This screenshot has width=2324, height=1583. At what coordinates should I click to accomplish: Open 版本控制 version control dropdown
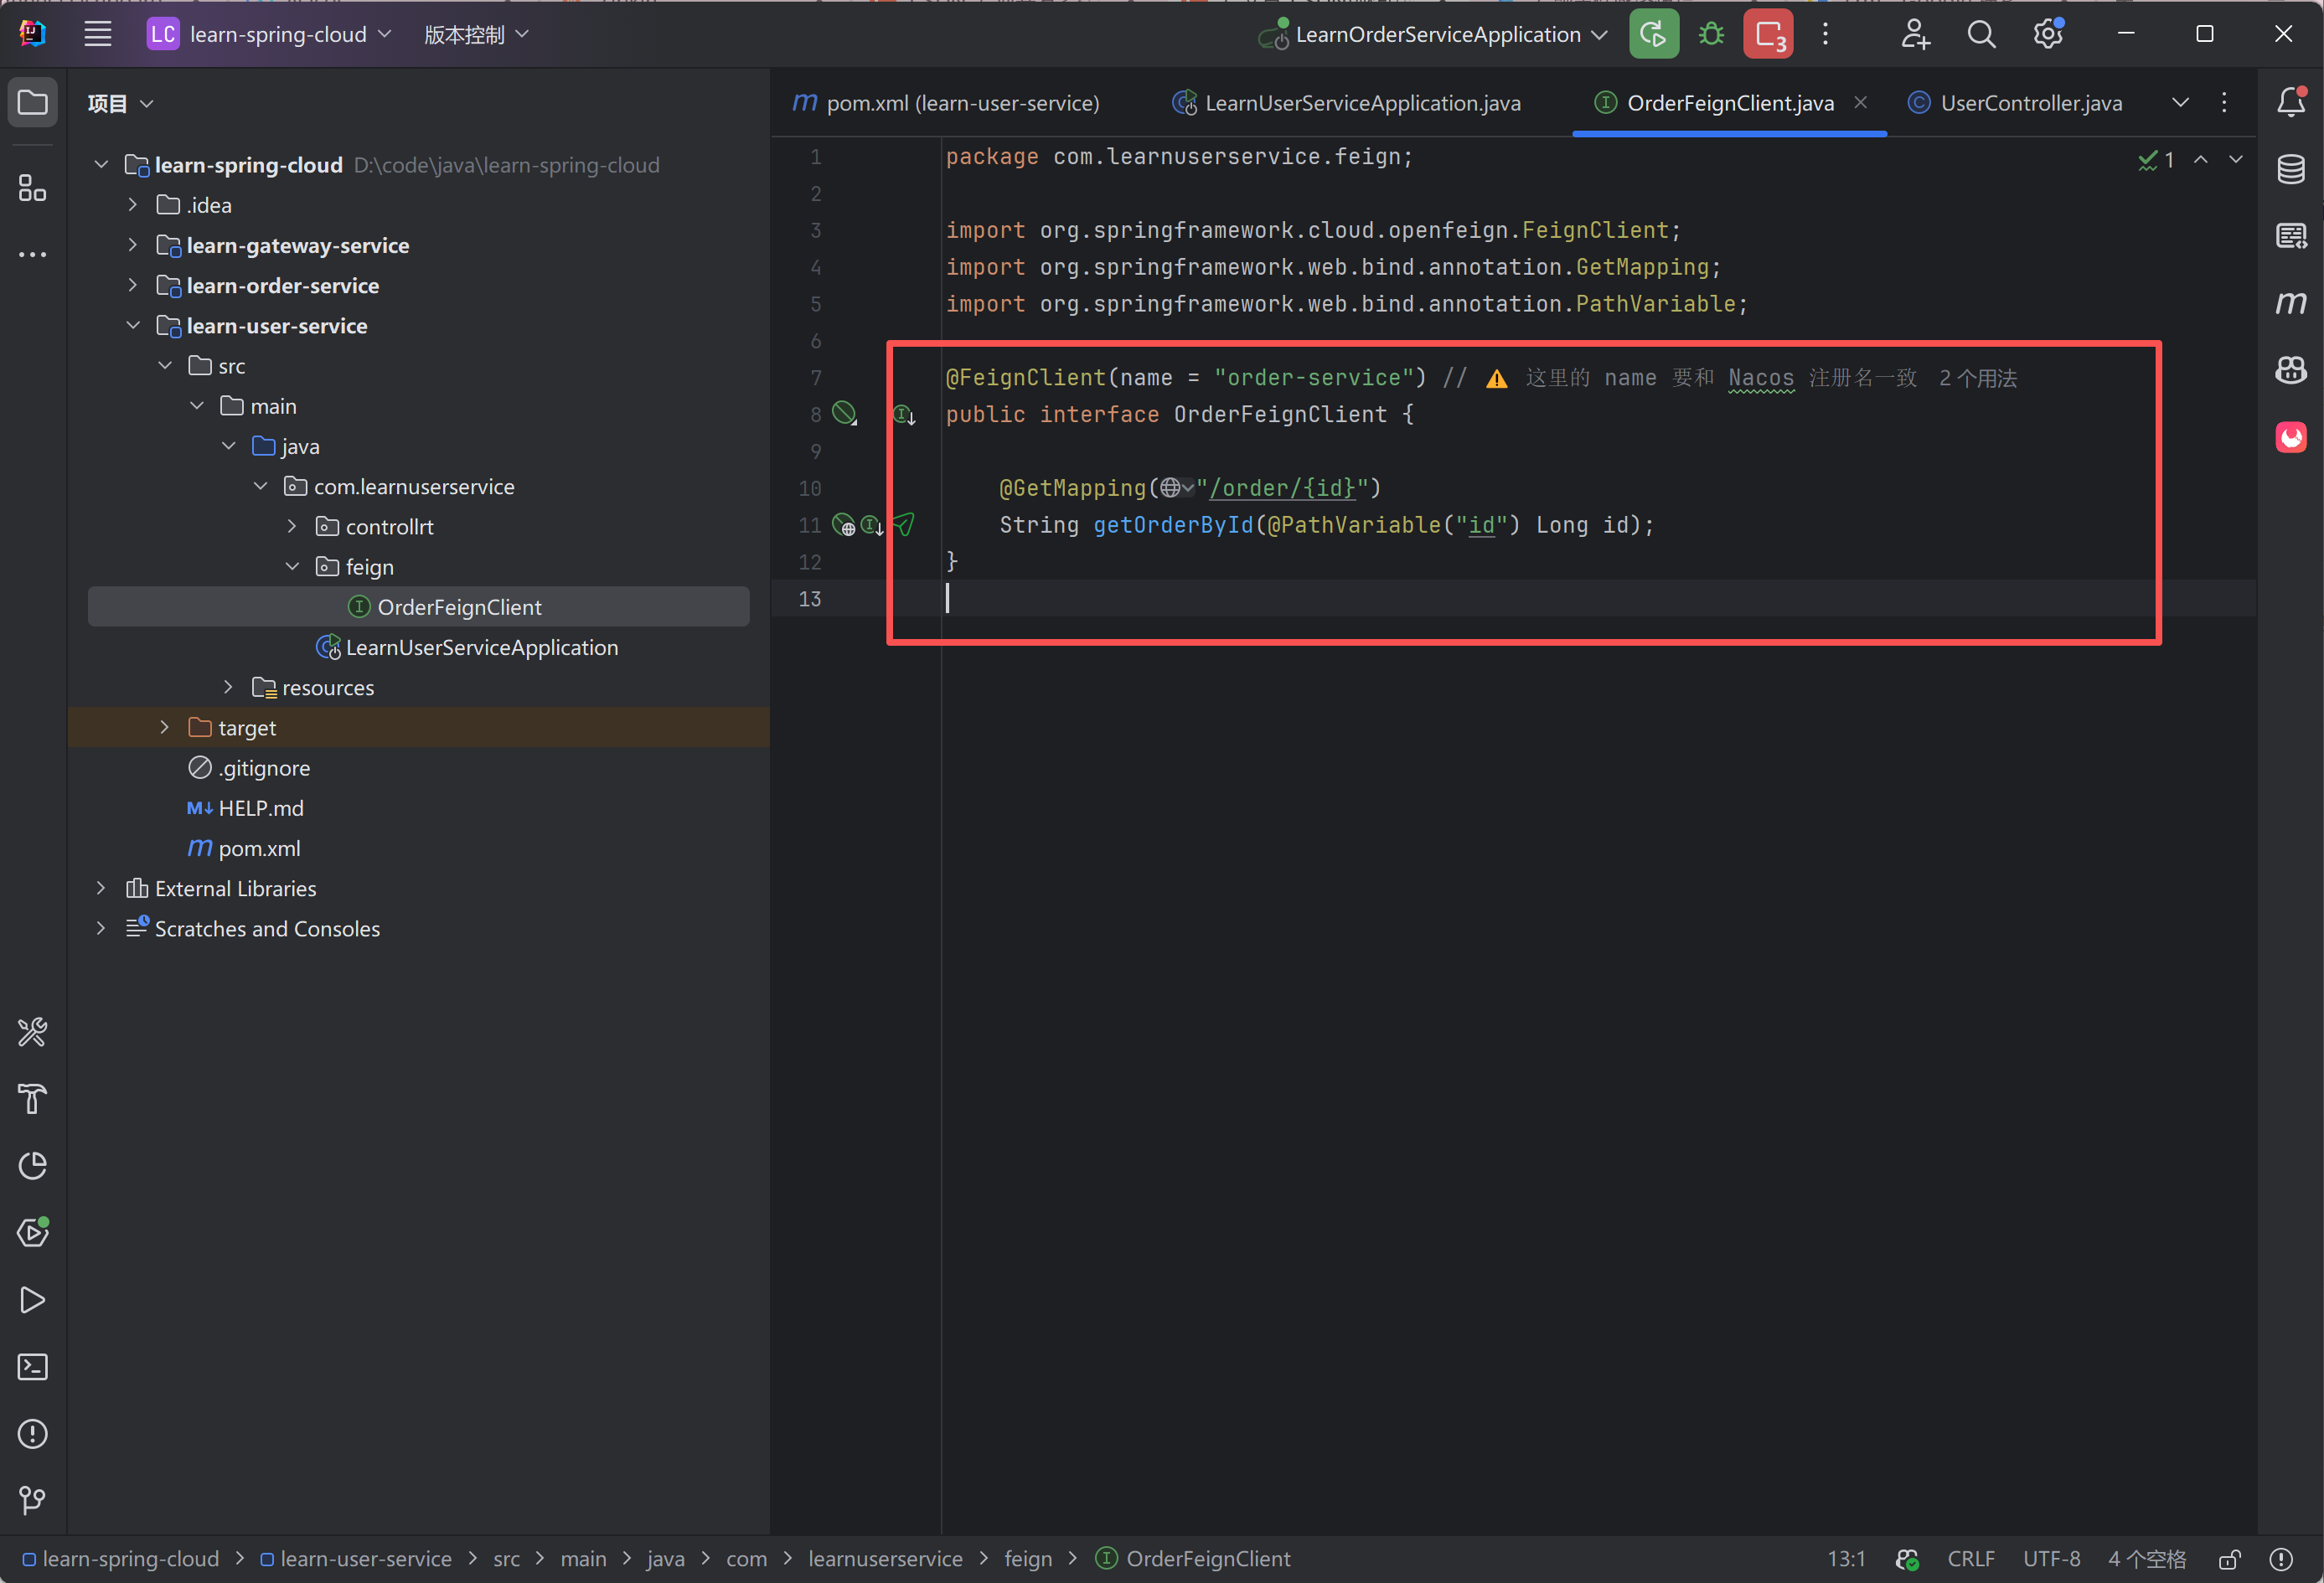click(x=476, y=34)
